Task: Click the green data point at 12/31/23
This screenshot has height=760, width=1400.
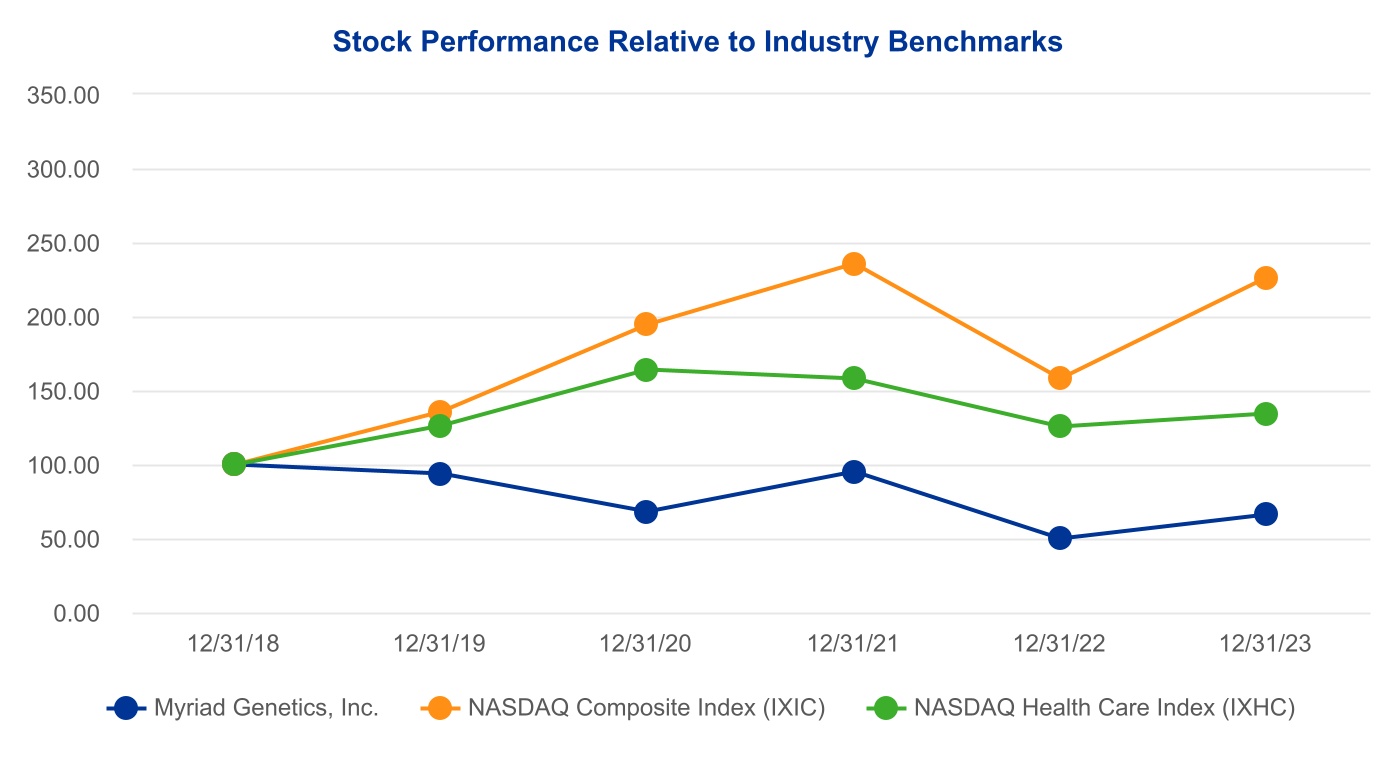Action: pyautogui.click(x=1266, y=414)
